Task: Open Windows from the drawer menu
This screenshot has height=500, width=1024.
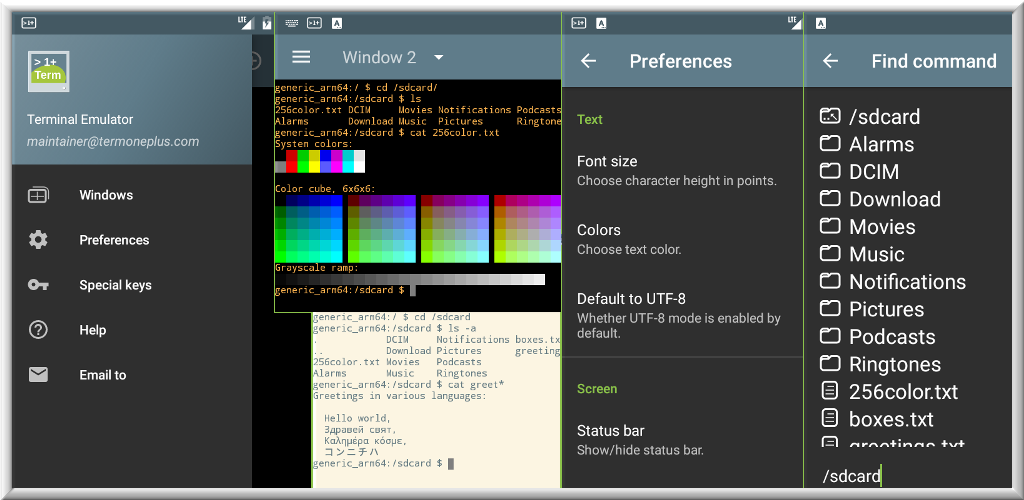Action: pyautogui.click(x=106, y=195)
